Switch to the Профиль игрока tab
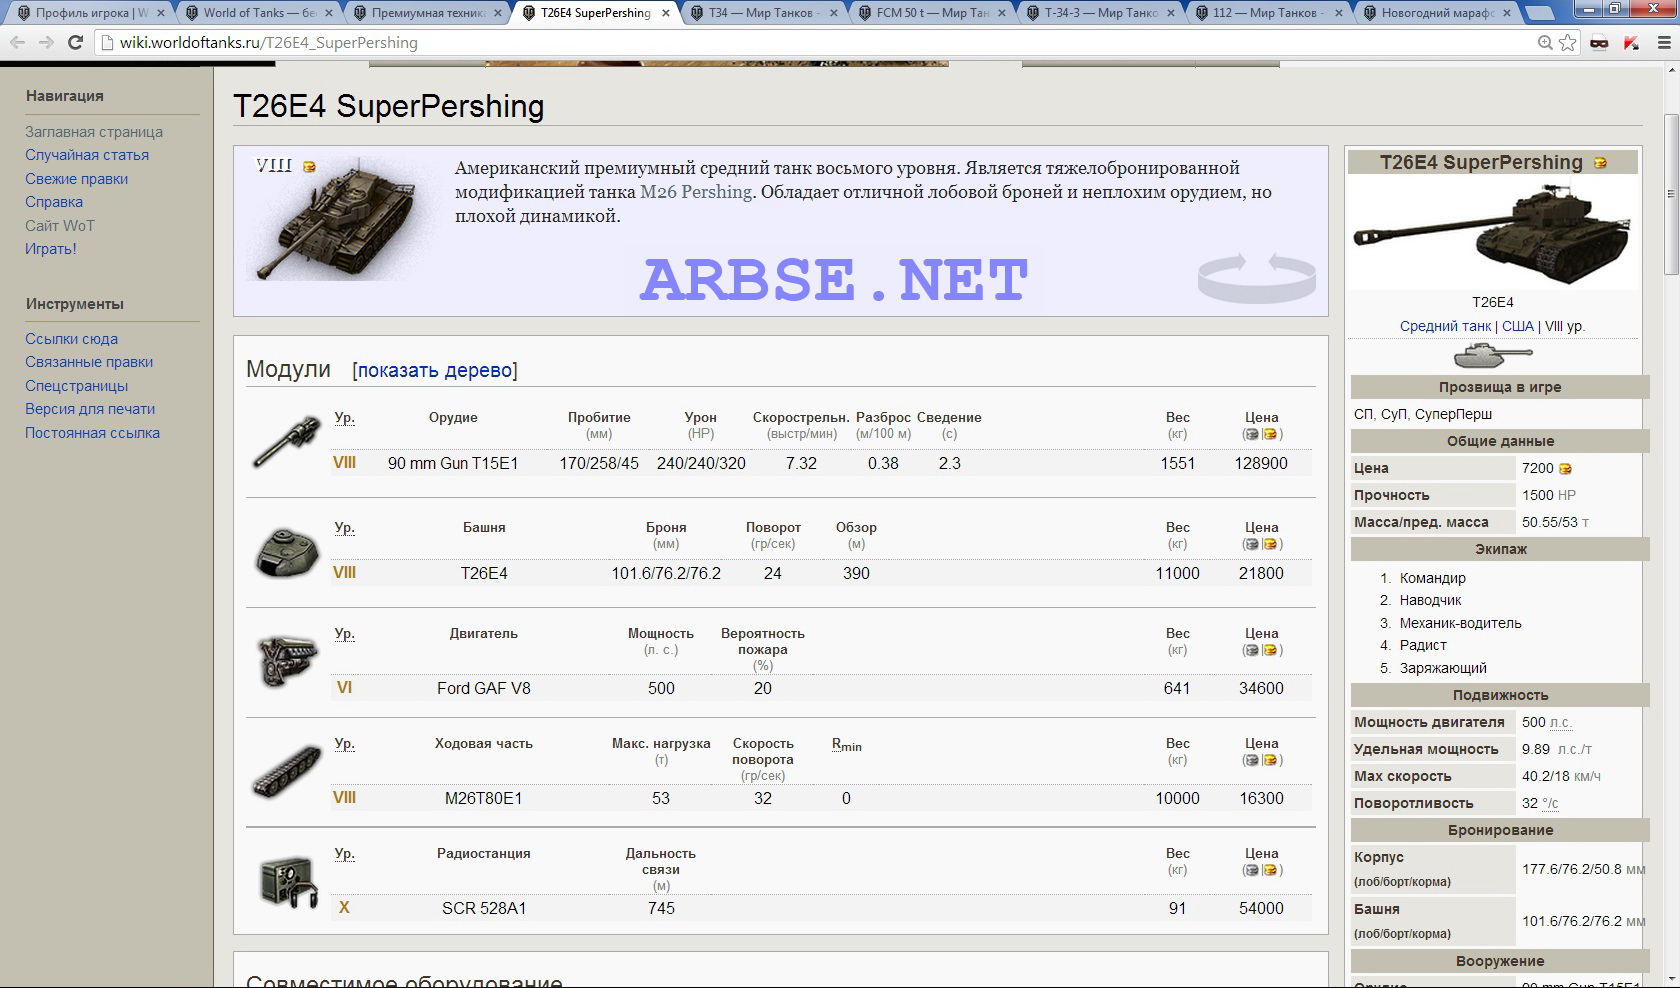This screenshot has width=1680, height=988. [x=92, y=13]
